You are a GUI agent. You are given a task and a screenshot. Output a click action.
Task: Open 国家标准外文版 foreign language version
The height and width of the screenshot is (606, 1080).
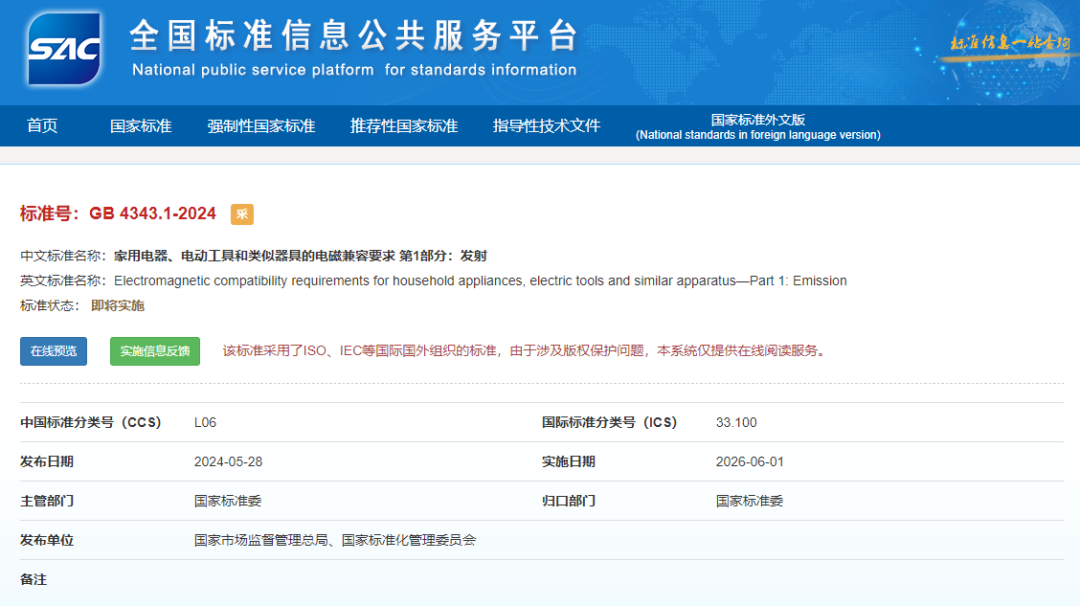[x=758, y=127]
